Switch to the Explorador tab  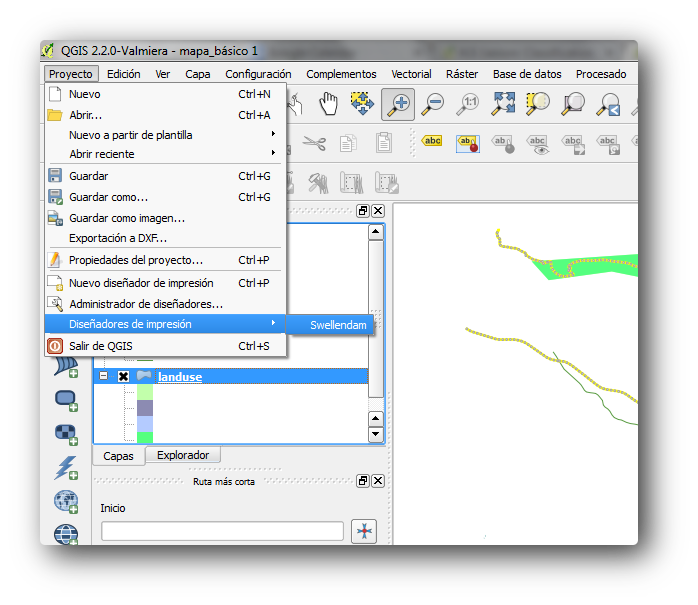(x=183, y=455)
